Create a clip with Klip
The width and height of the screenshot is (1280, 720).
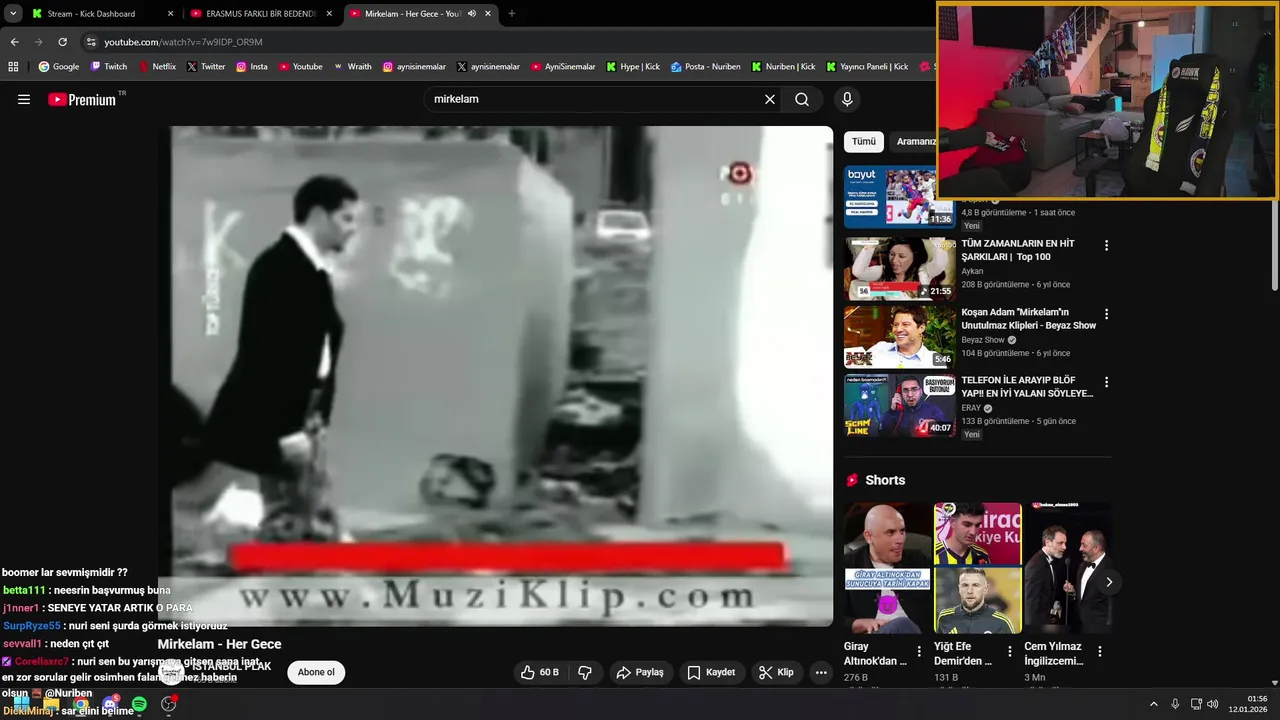pyautogui.click(x=776, y=672)
